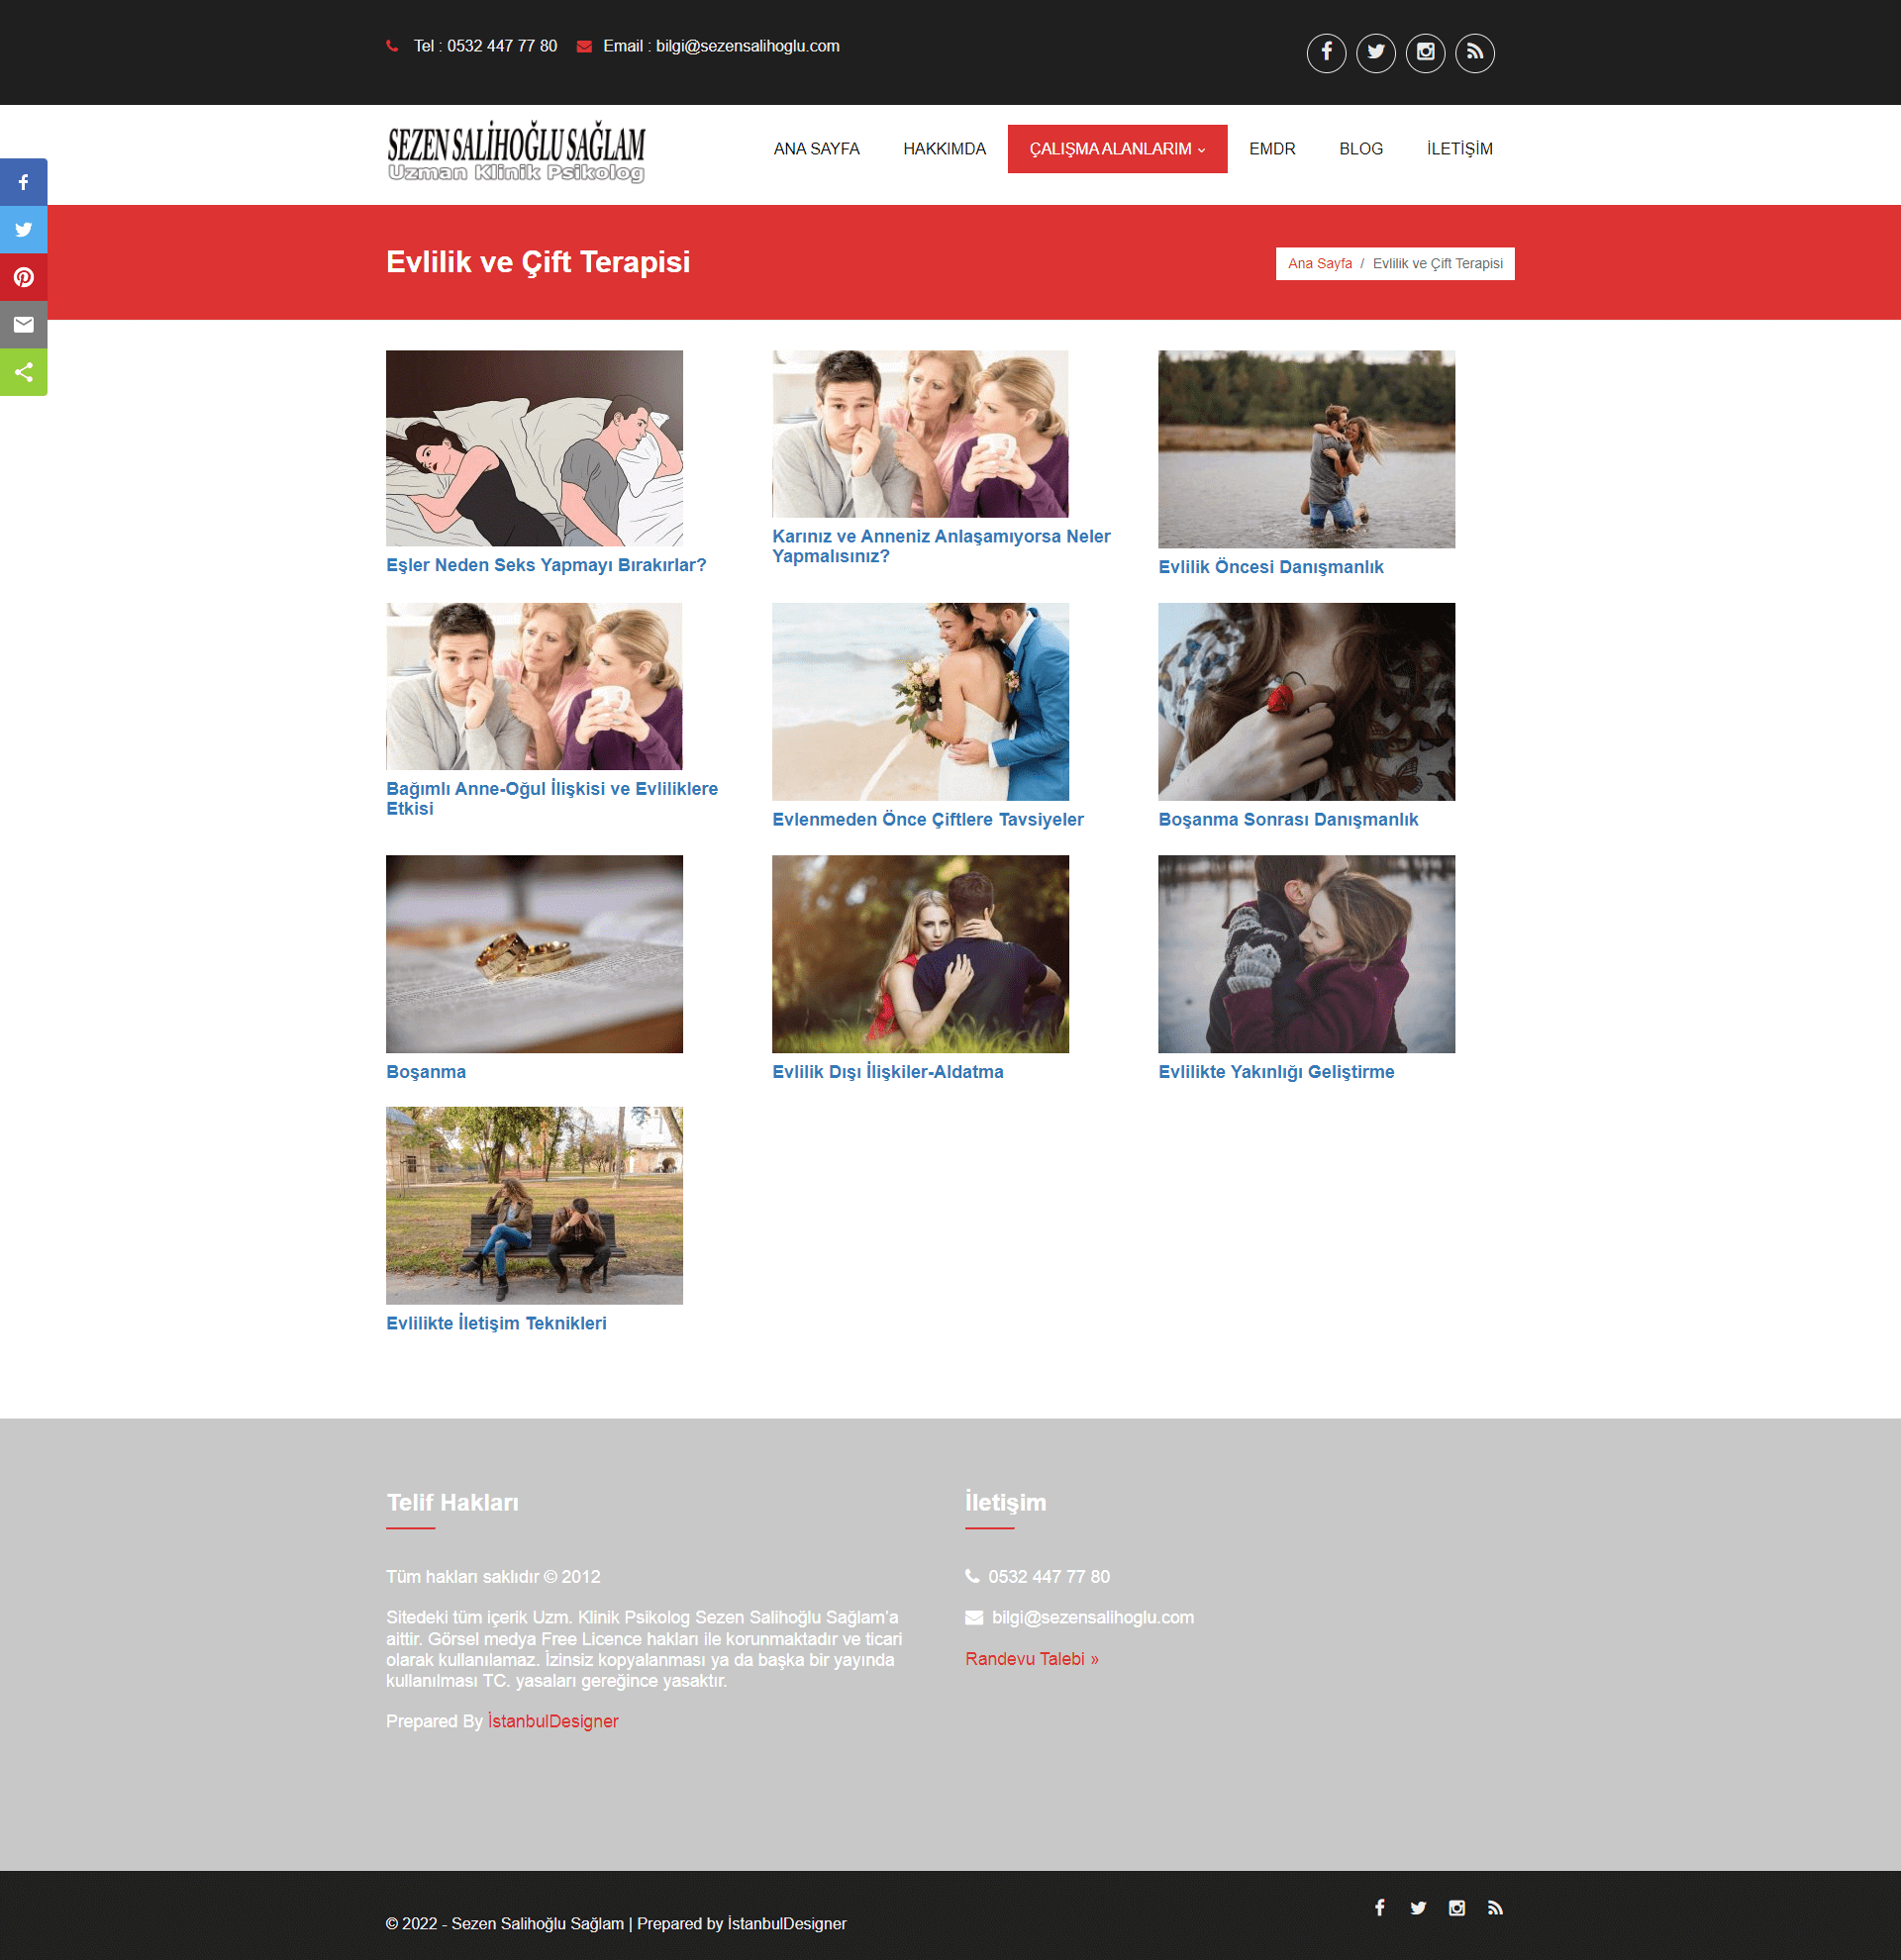Open the EMDR menu item
The image size is (1901, 1960).
click(x=1272, y=149)
